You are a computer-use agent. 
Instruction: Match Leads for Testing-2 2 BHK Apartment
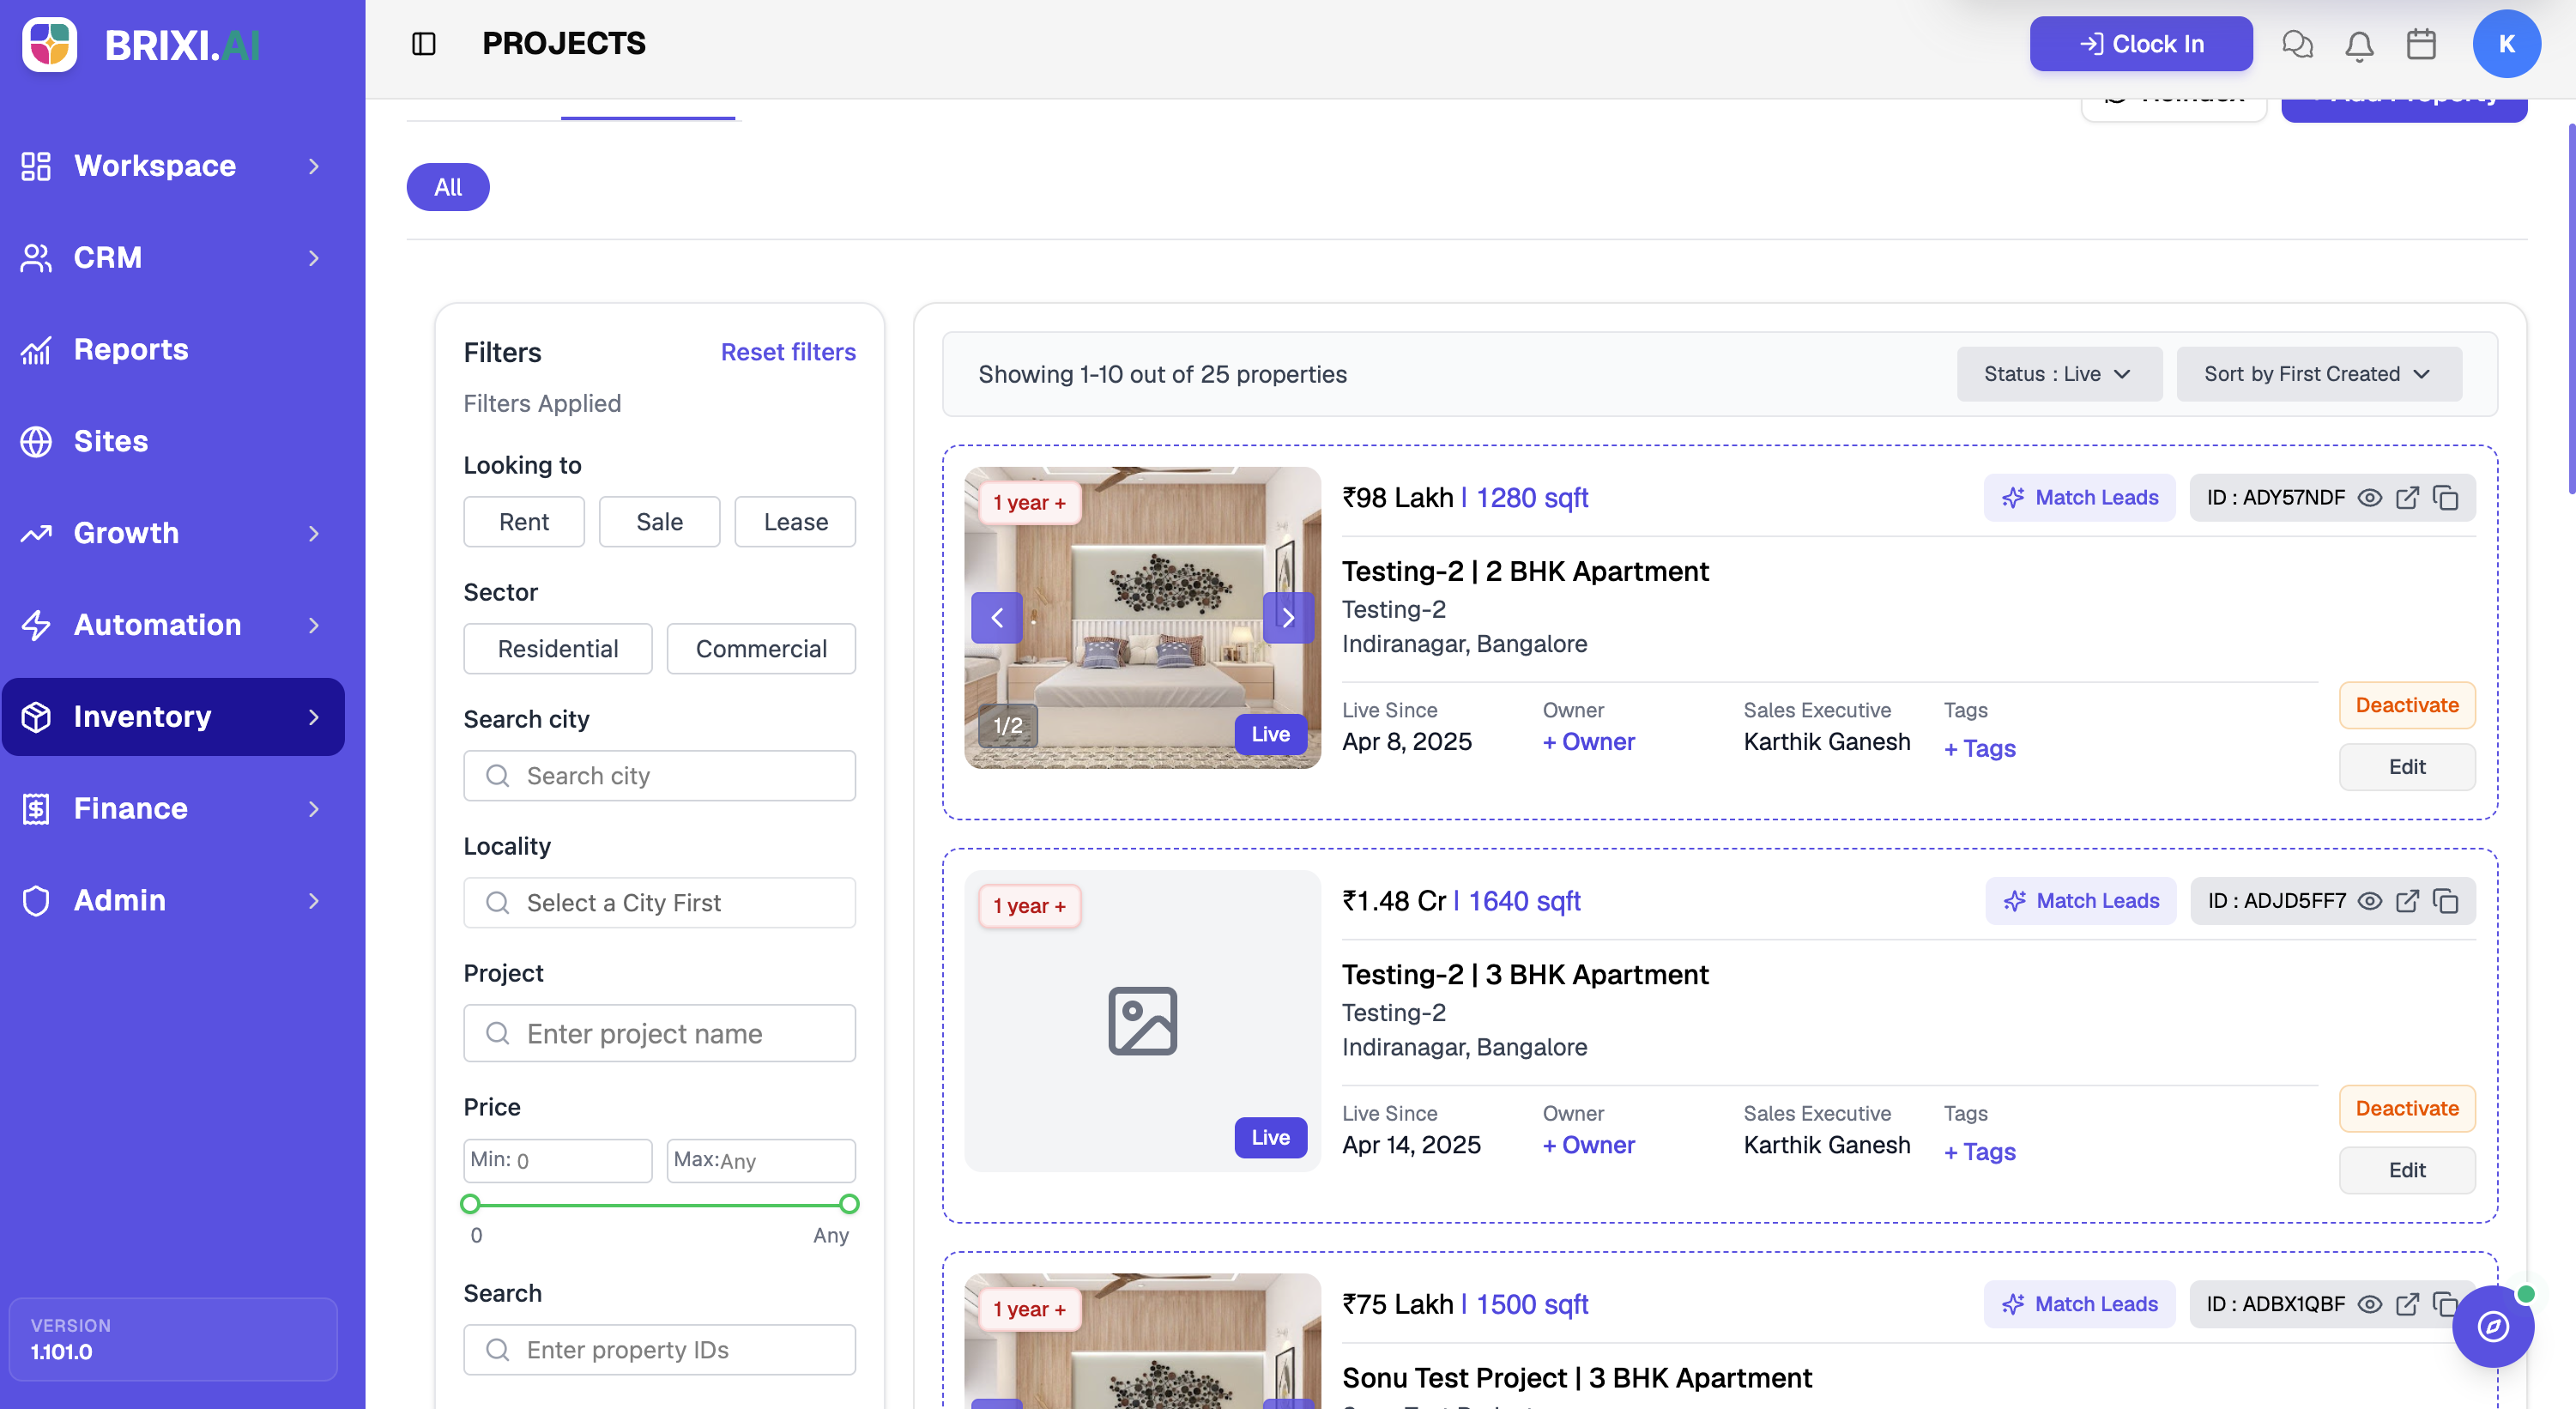[2079, 498]
